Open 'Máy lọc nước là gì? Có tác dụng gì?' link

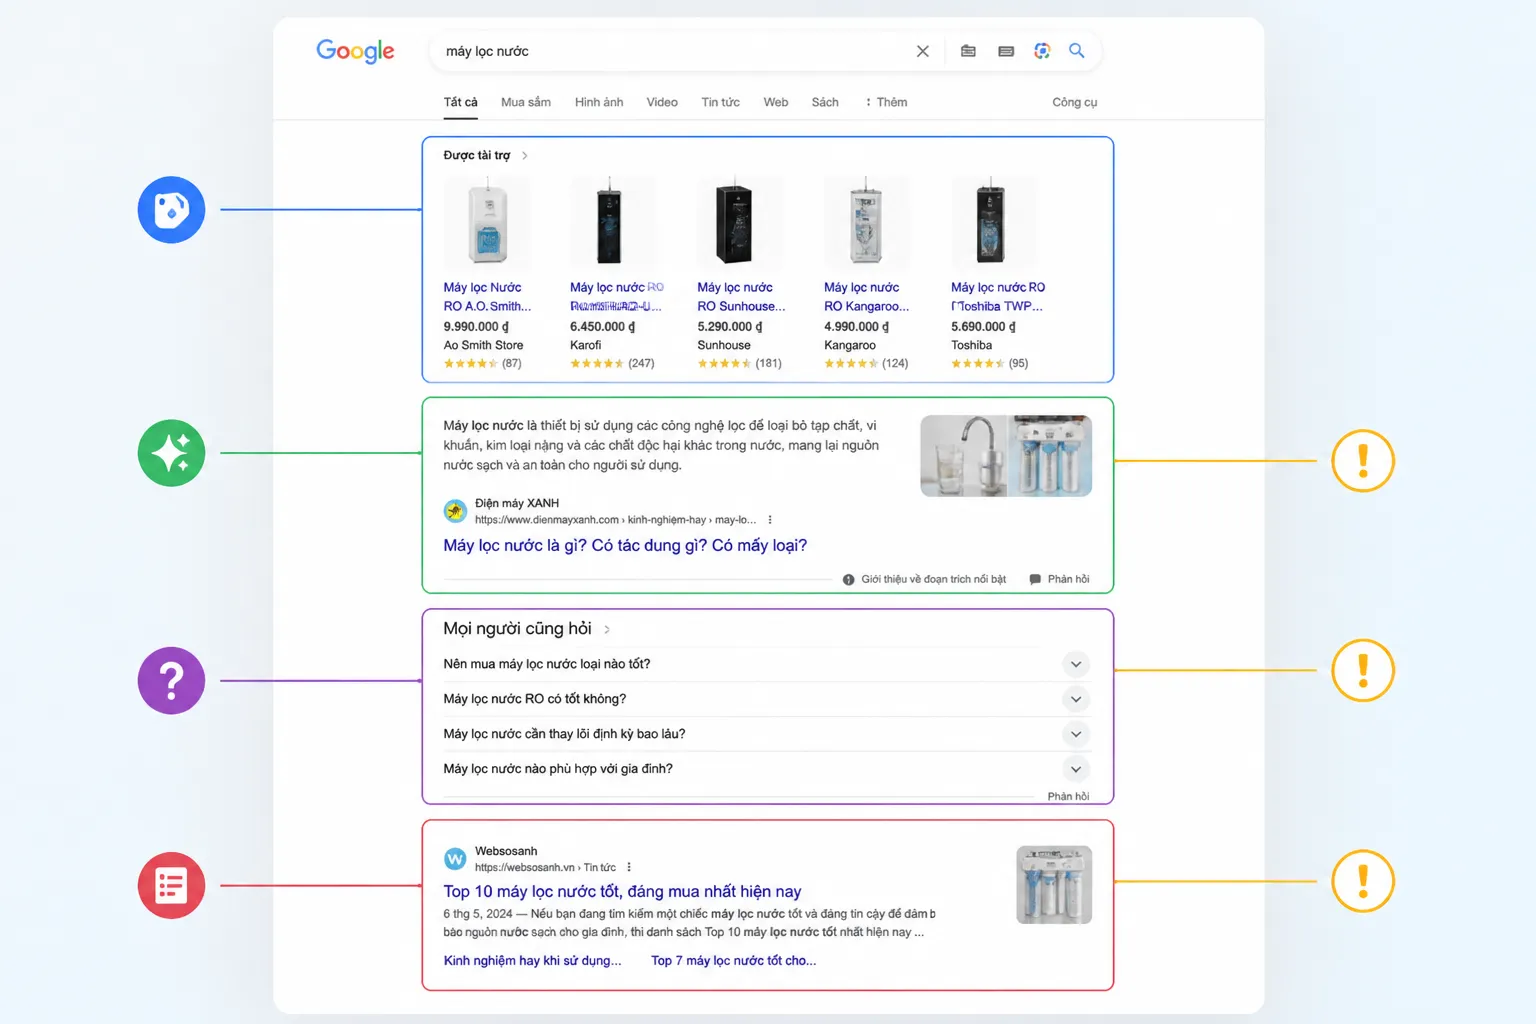(625, 545)
